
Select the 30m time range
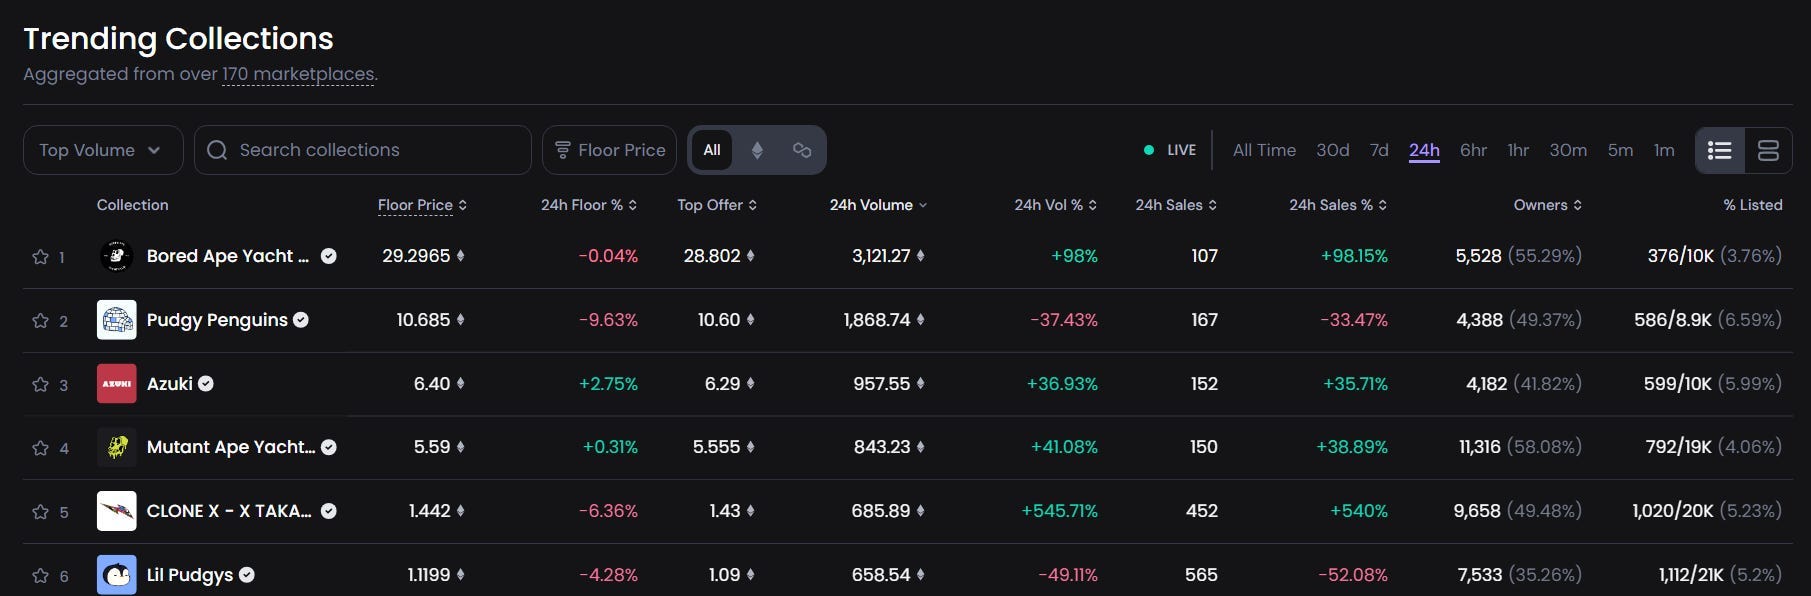point(1568,150)
